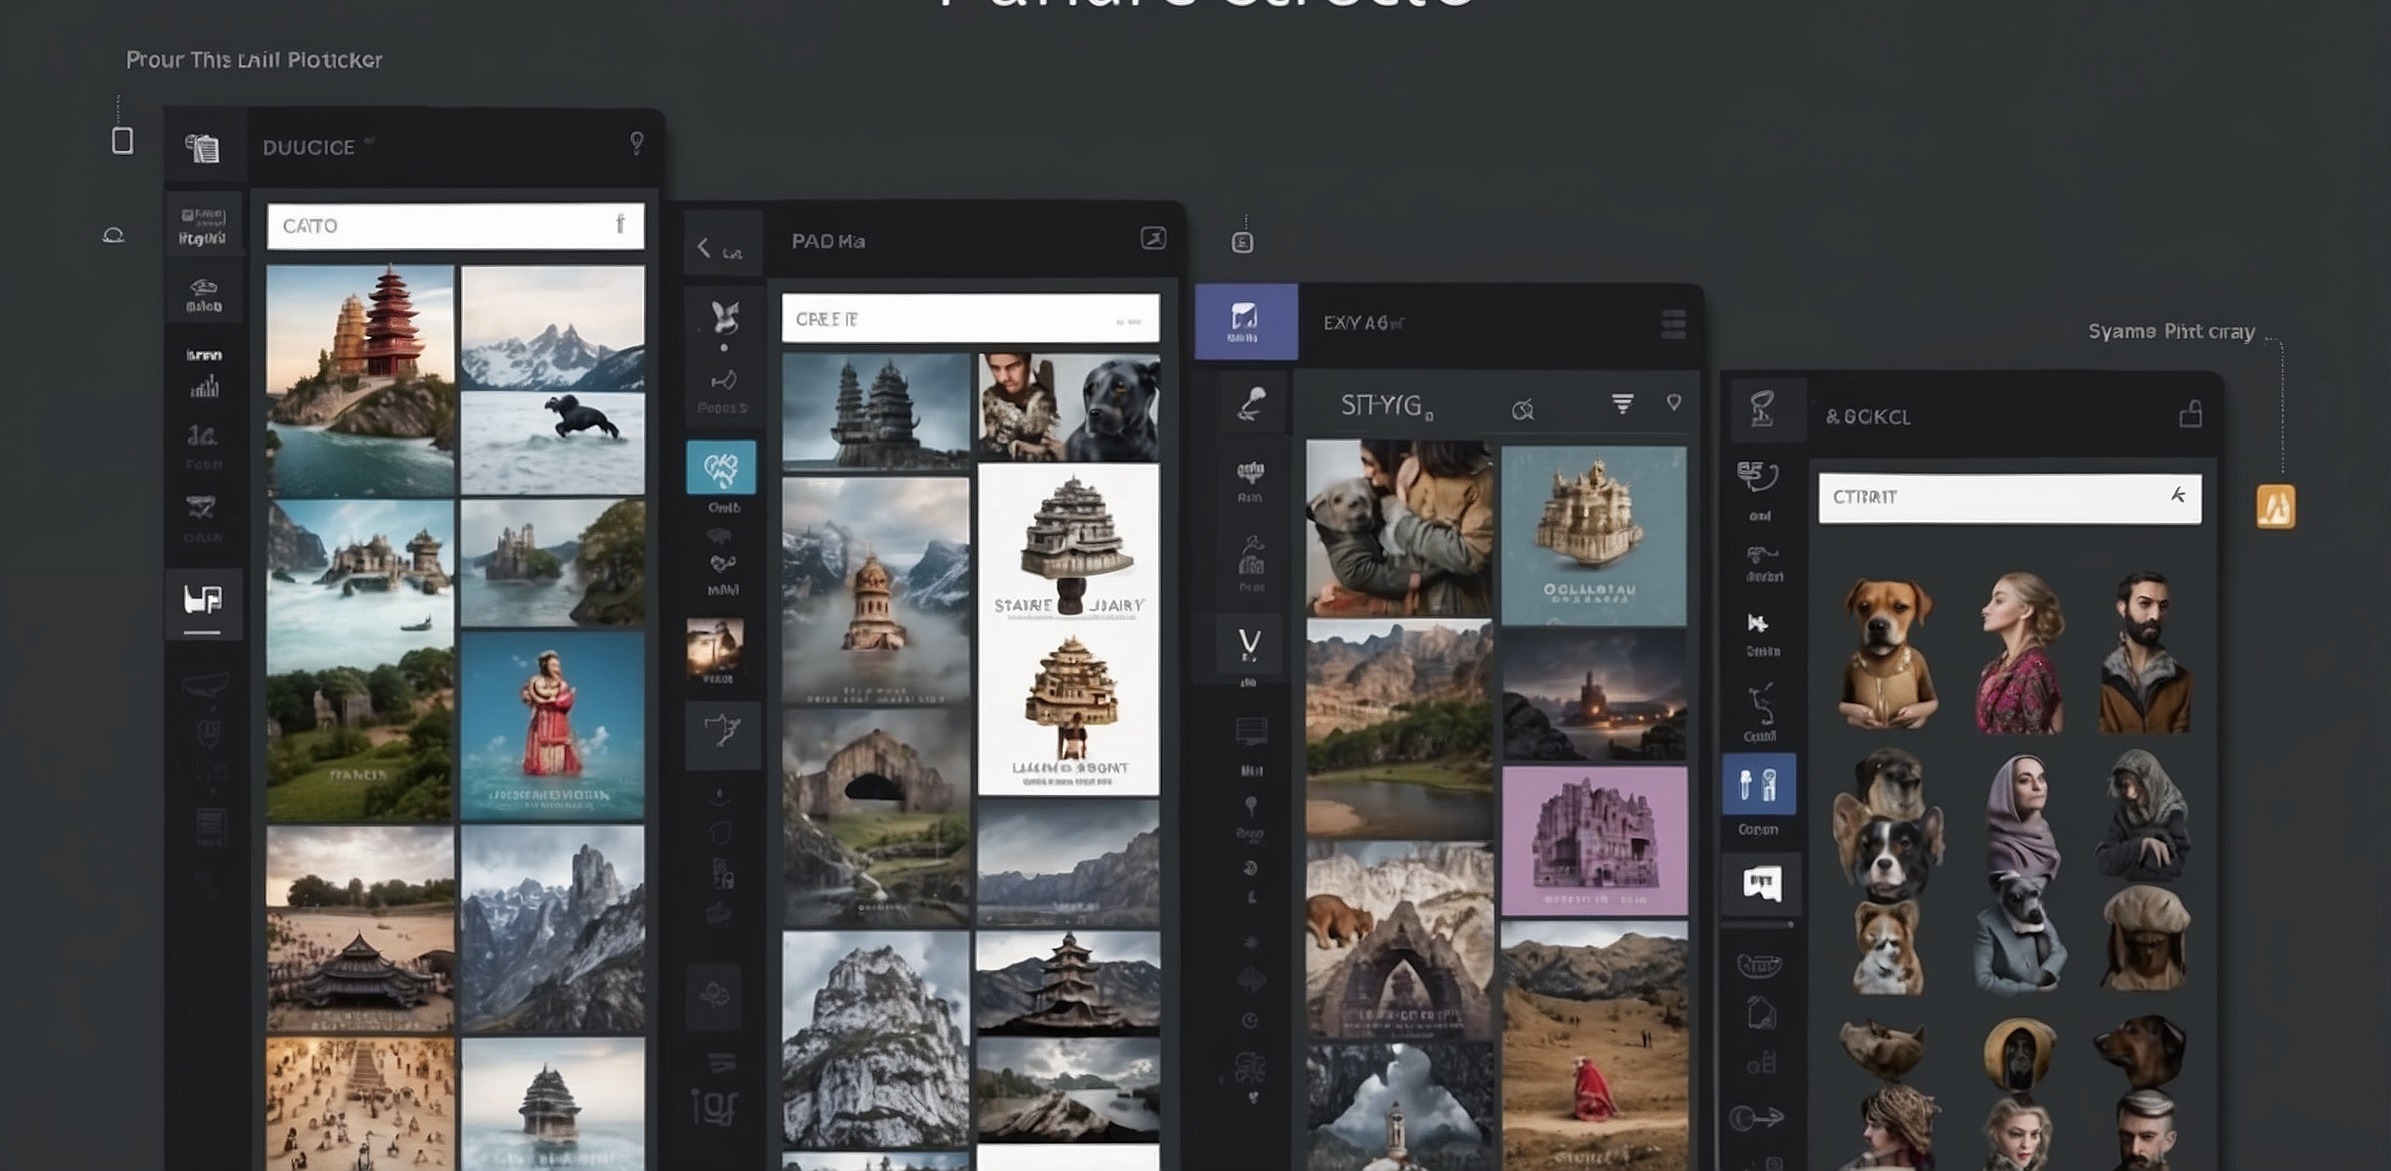Click the white speech icon below Corpon

pyautogui.click(x=1761, y=883)
